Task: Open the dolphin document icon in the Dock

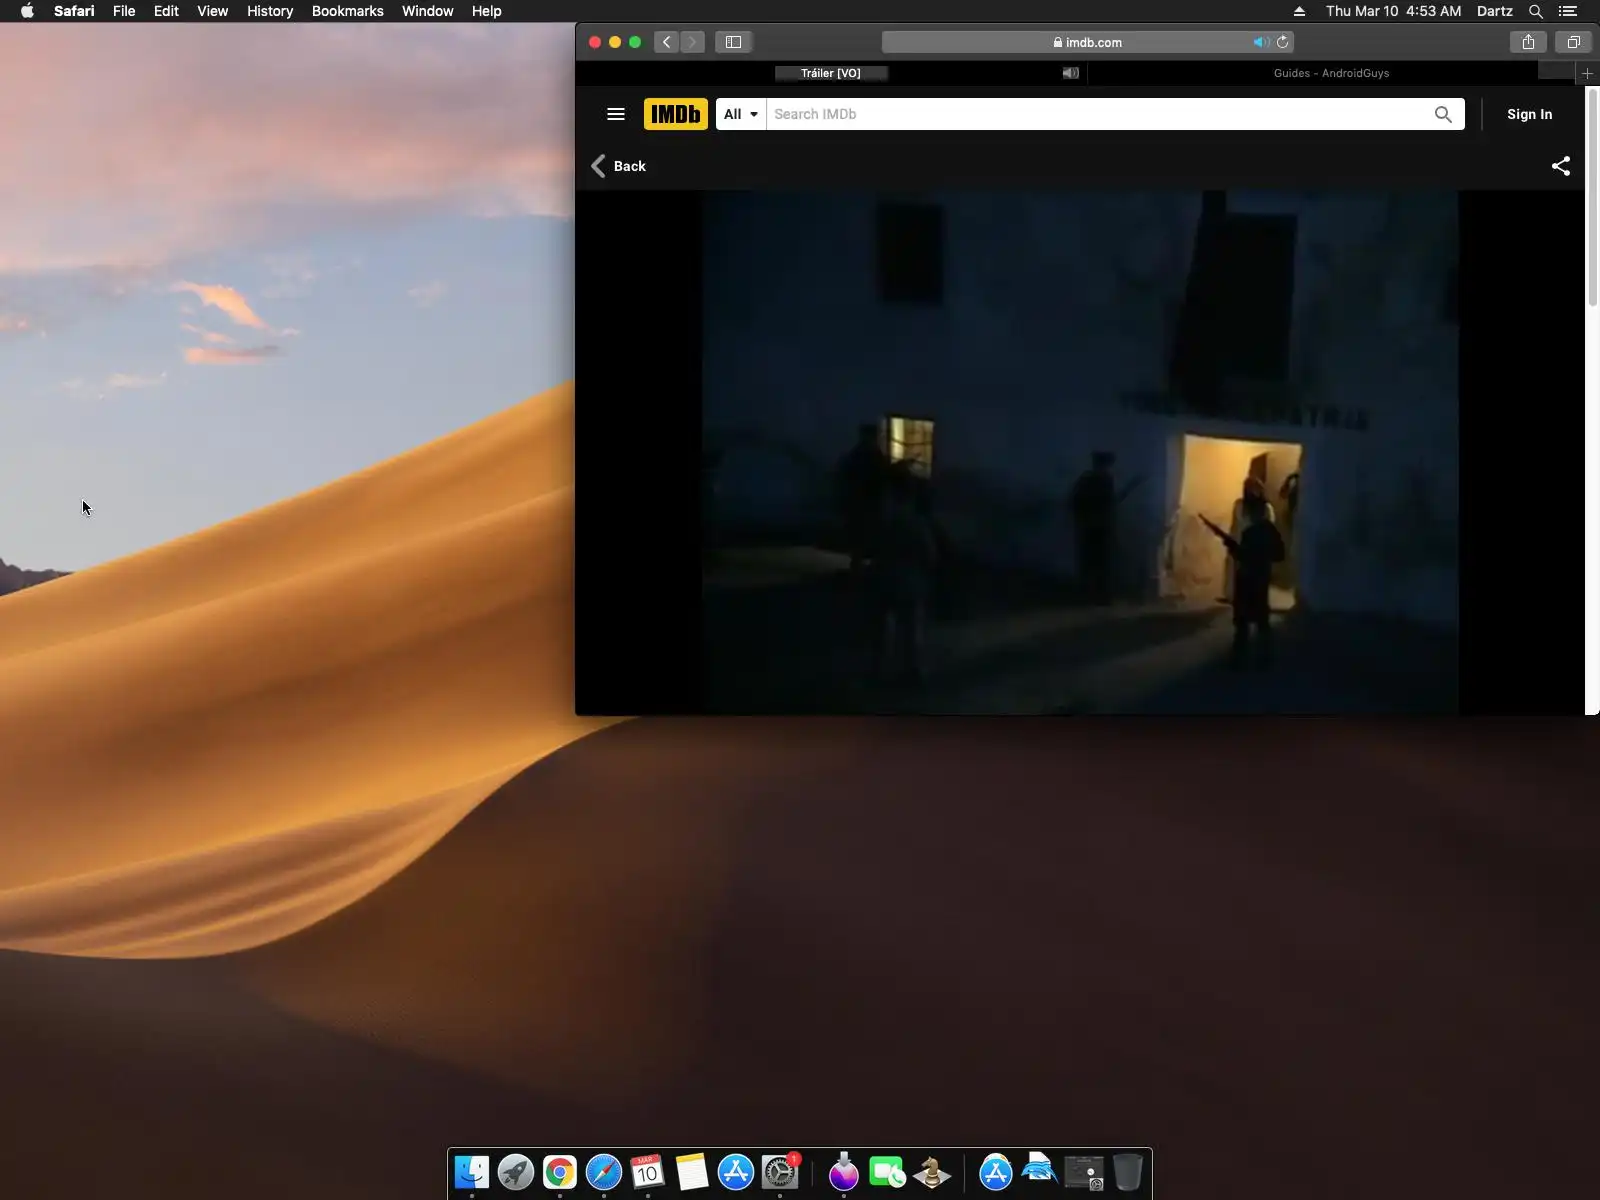Action: (1040, 1170)
